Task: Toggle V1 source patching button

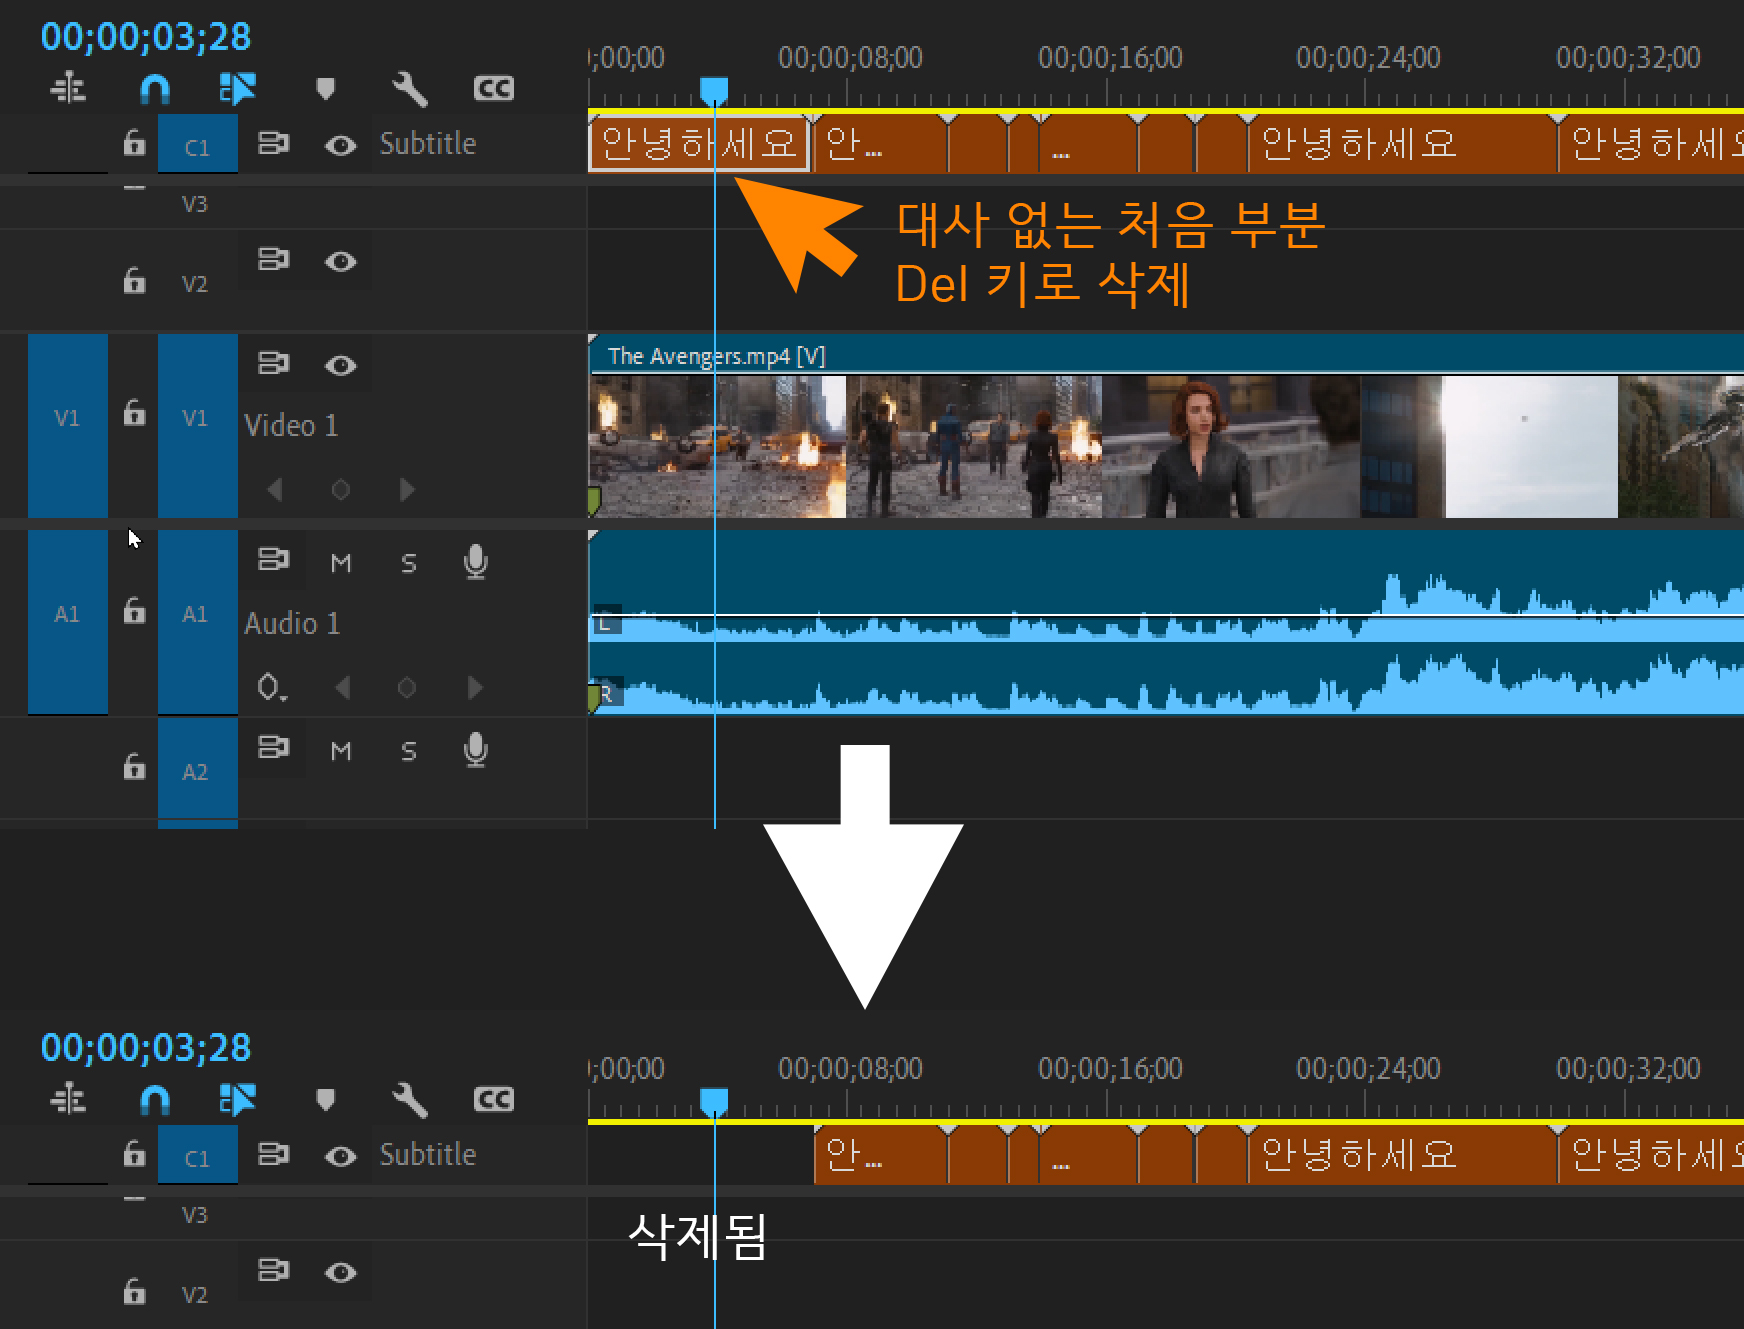Action: pos(67,425)
